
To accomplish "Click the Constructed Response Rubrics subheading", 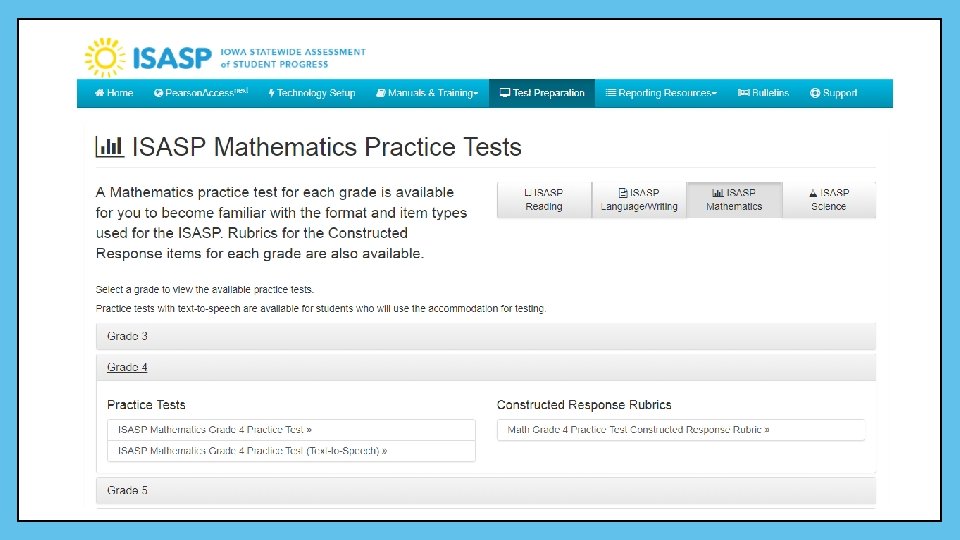I will pyautogui.click(x=584, y=405).
